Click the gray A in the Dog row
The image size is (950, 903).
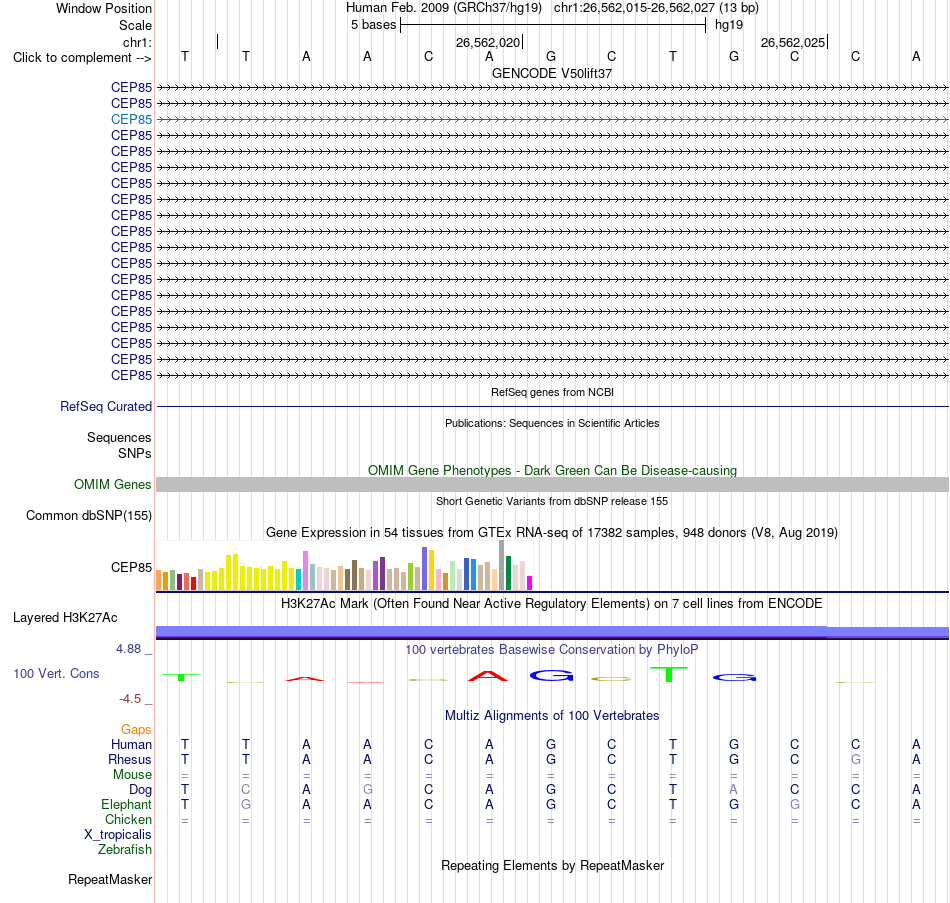(733, 790)
